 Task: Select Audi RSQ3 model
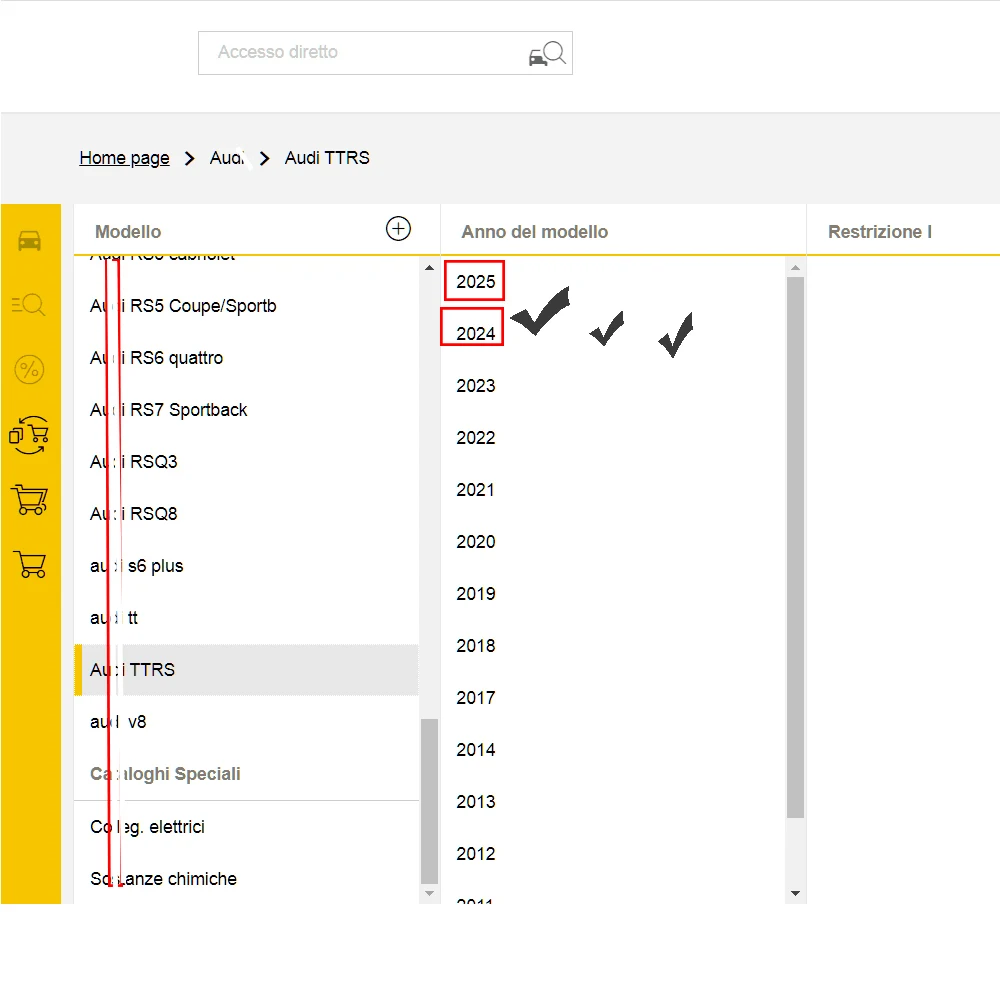pyautogui.click(x=246, y=462)
